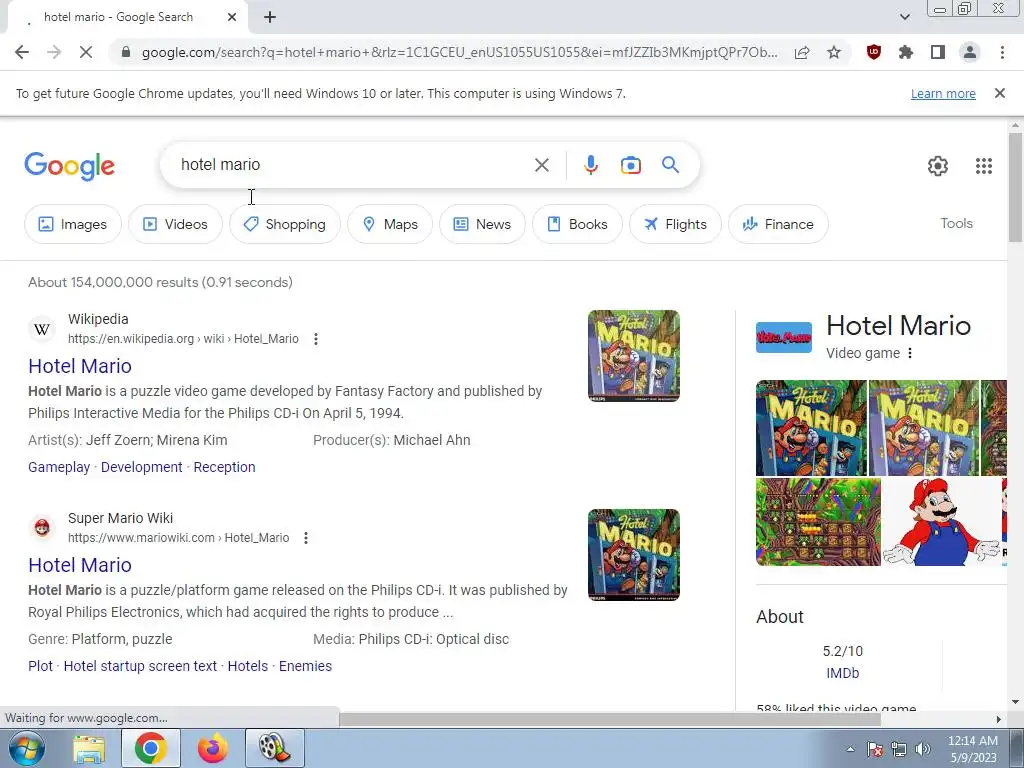Go back to the previous page

(x=22, y=52)
